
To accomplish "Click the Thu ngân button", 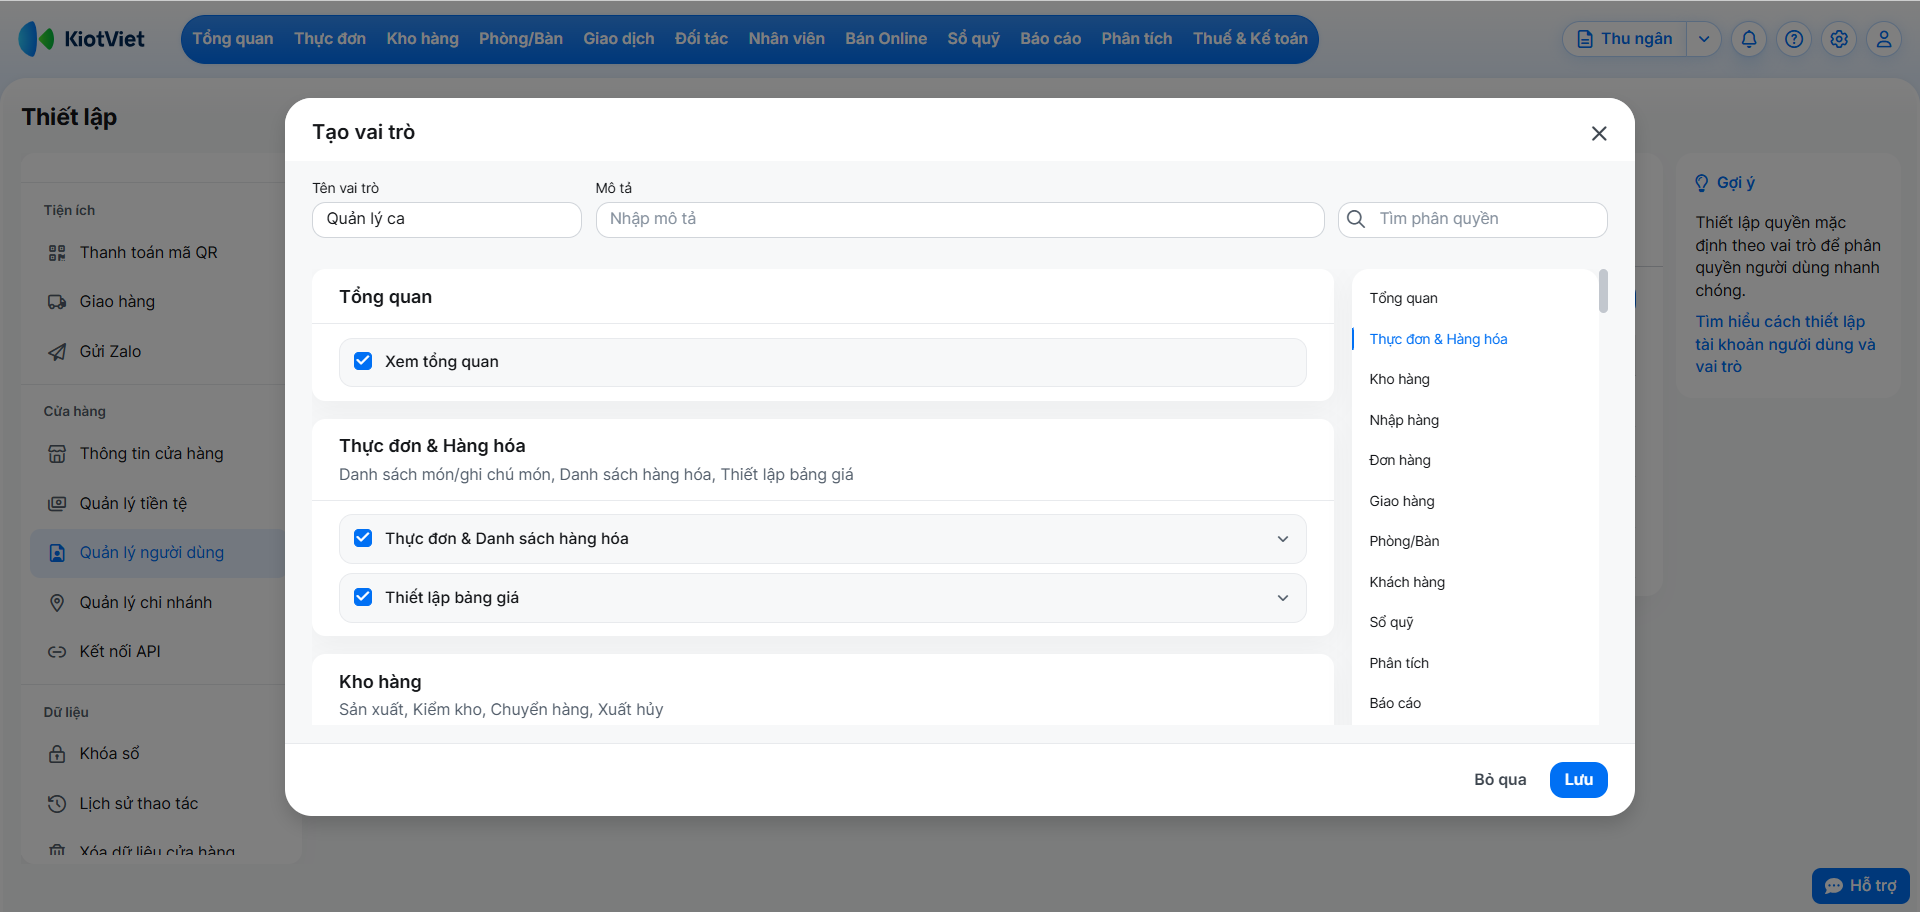I will point(1625,39).
